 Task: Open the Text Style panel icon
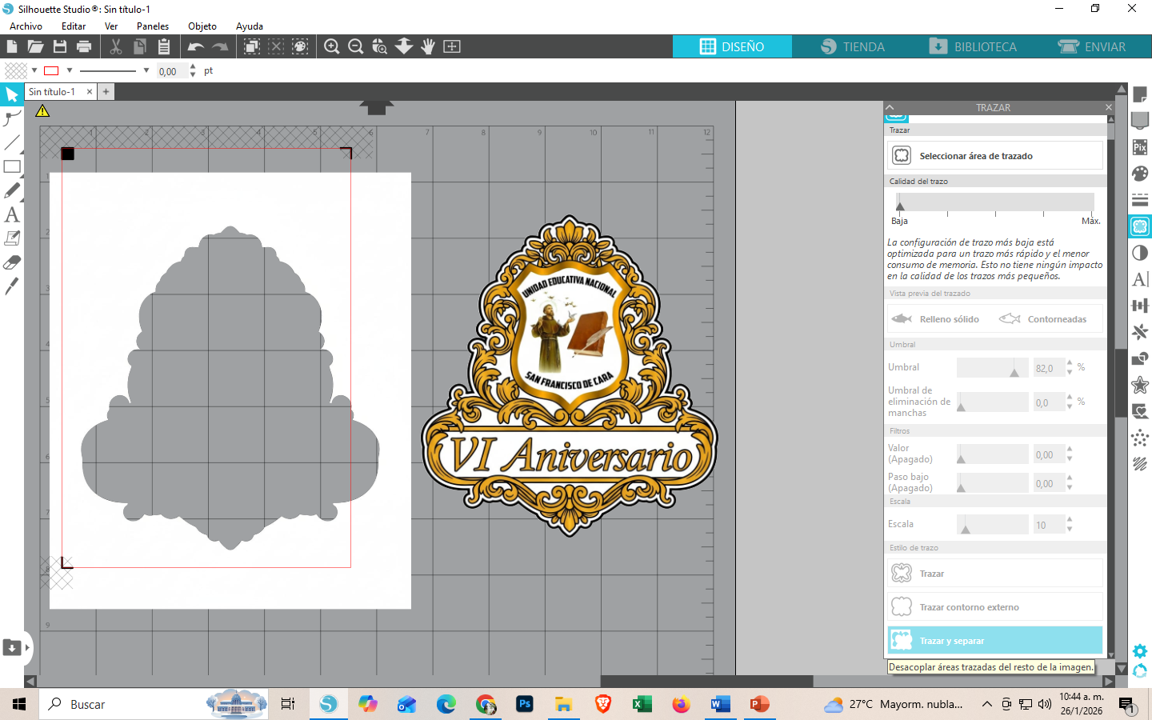point(1140,279)
